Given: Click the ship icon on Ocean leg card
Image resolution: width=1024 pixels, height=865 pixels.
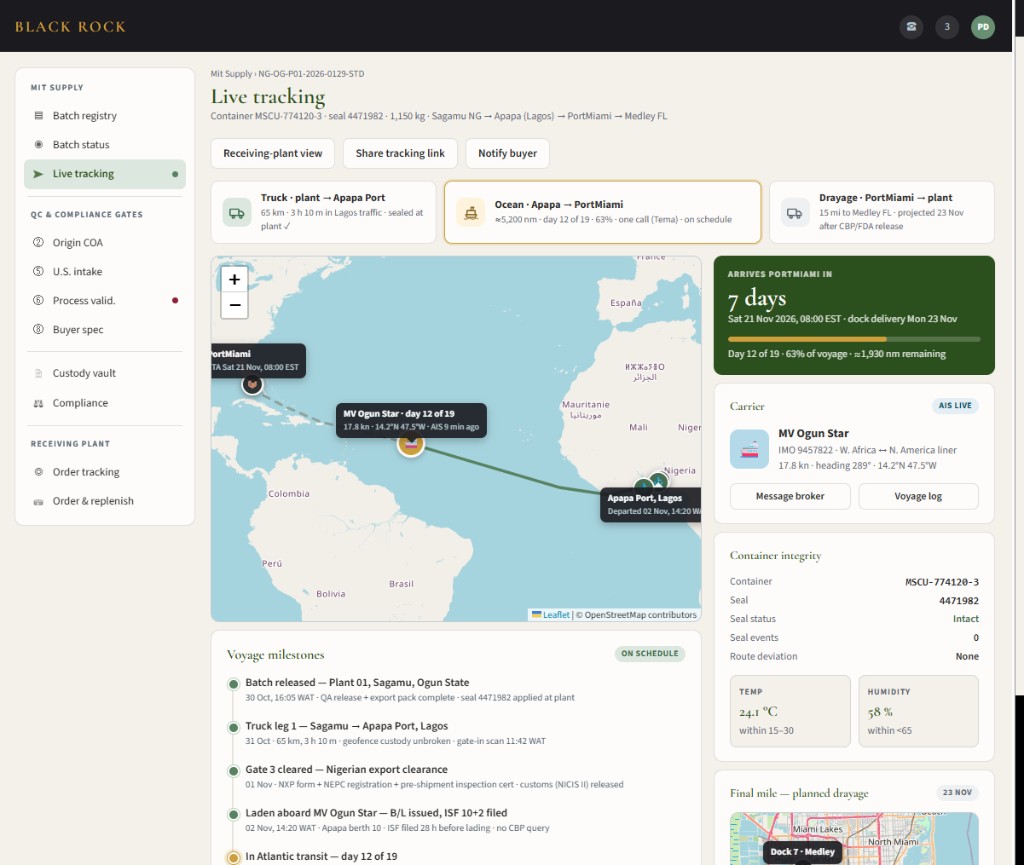Looking at the screenshot, I should coord(470,213).
